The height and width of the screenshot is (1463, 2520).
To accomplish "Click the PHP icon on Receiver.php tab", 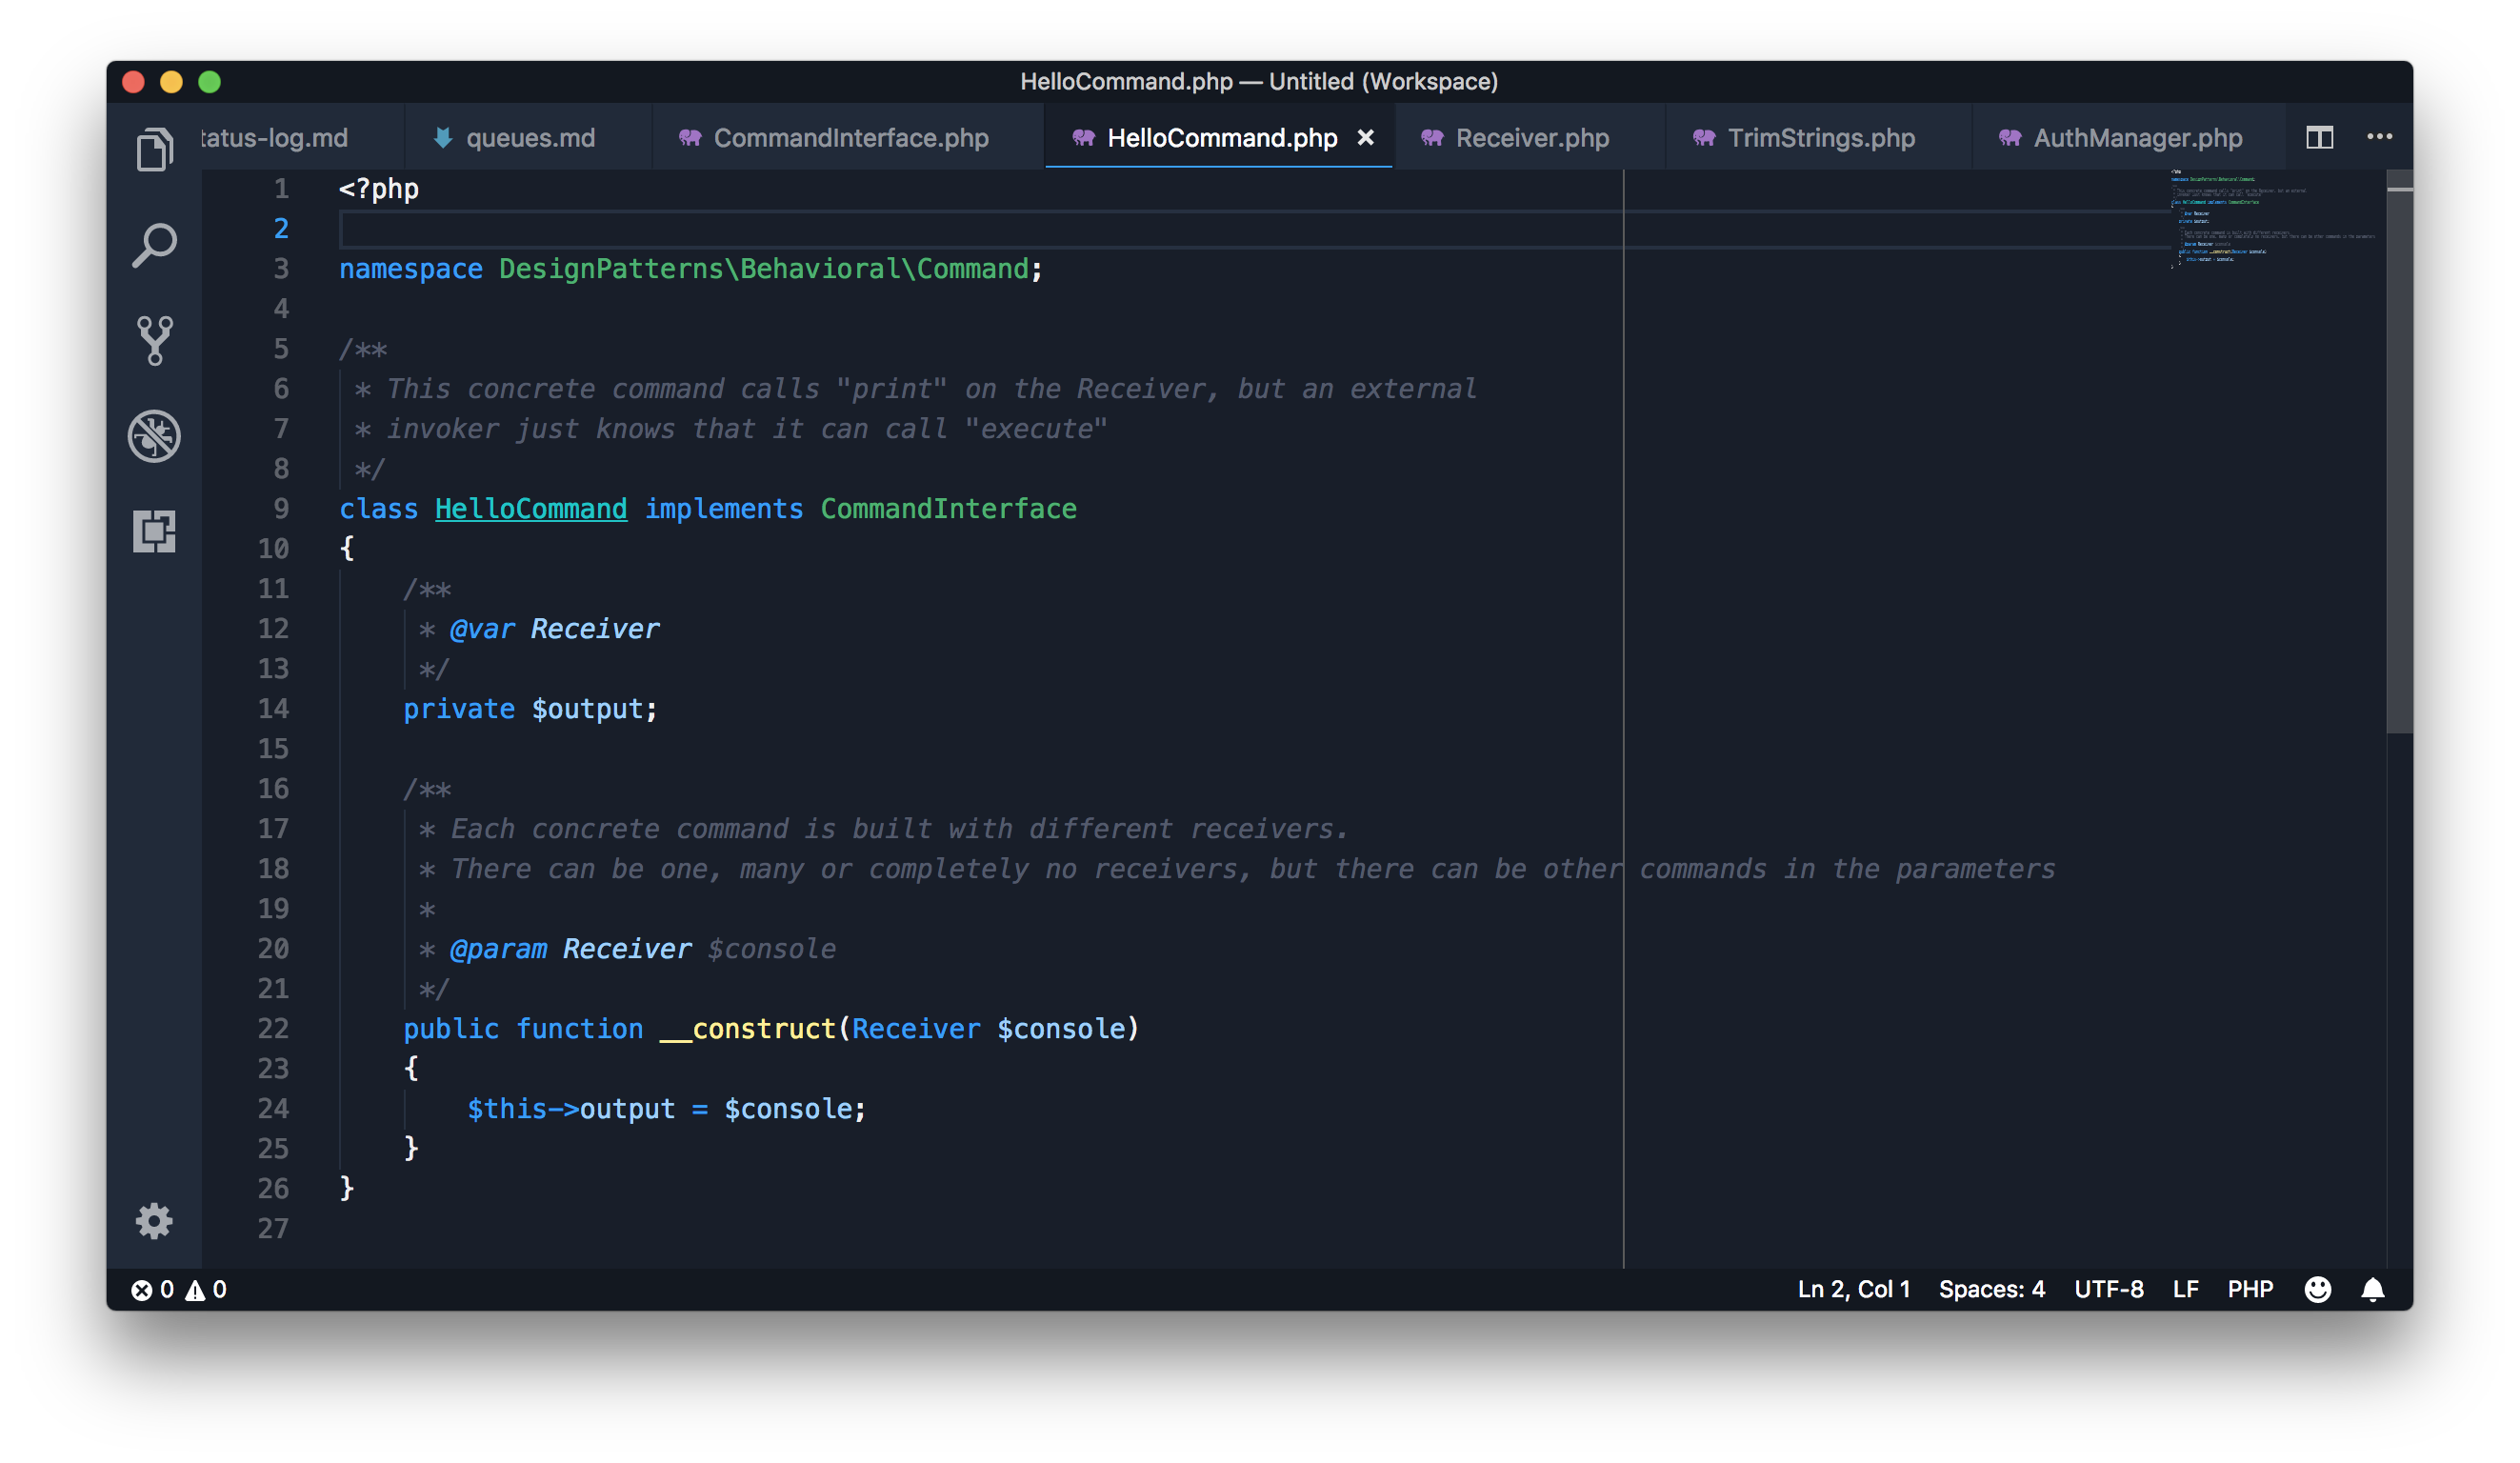I will [1432, 138].
